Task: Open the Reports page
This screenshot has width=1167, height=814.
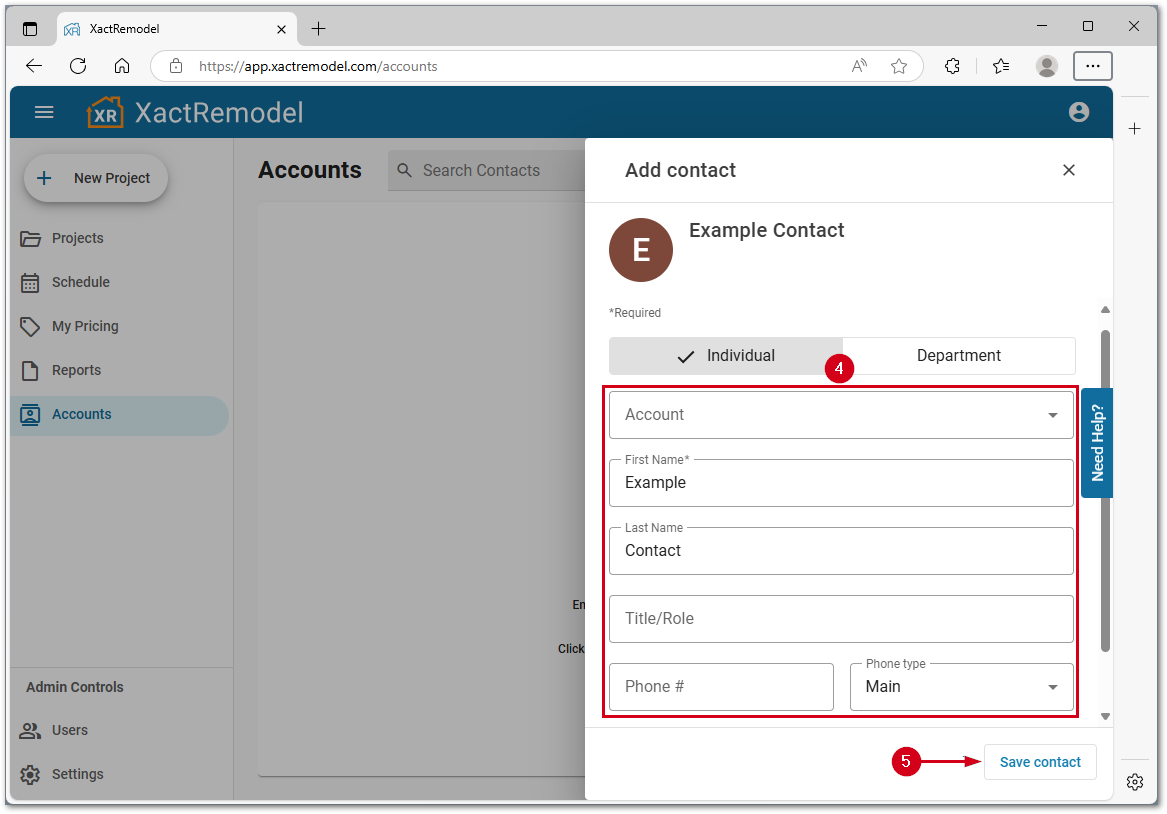Action: click(x=76, y=370)
